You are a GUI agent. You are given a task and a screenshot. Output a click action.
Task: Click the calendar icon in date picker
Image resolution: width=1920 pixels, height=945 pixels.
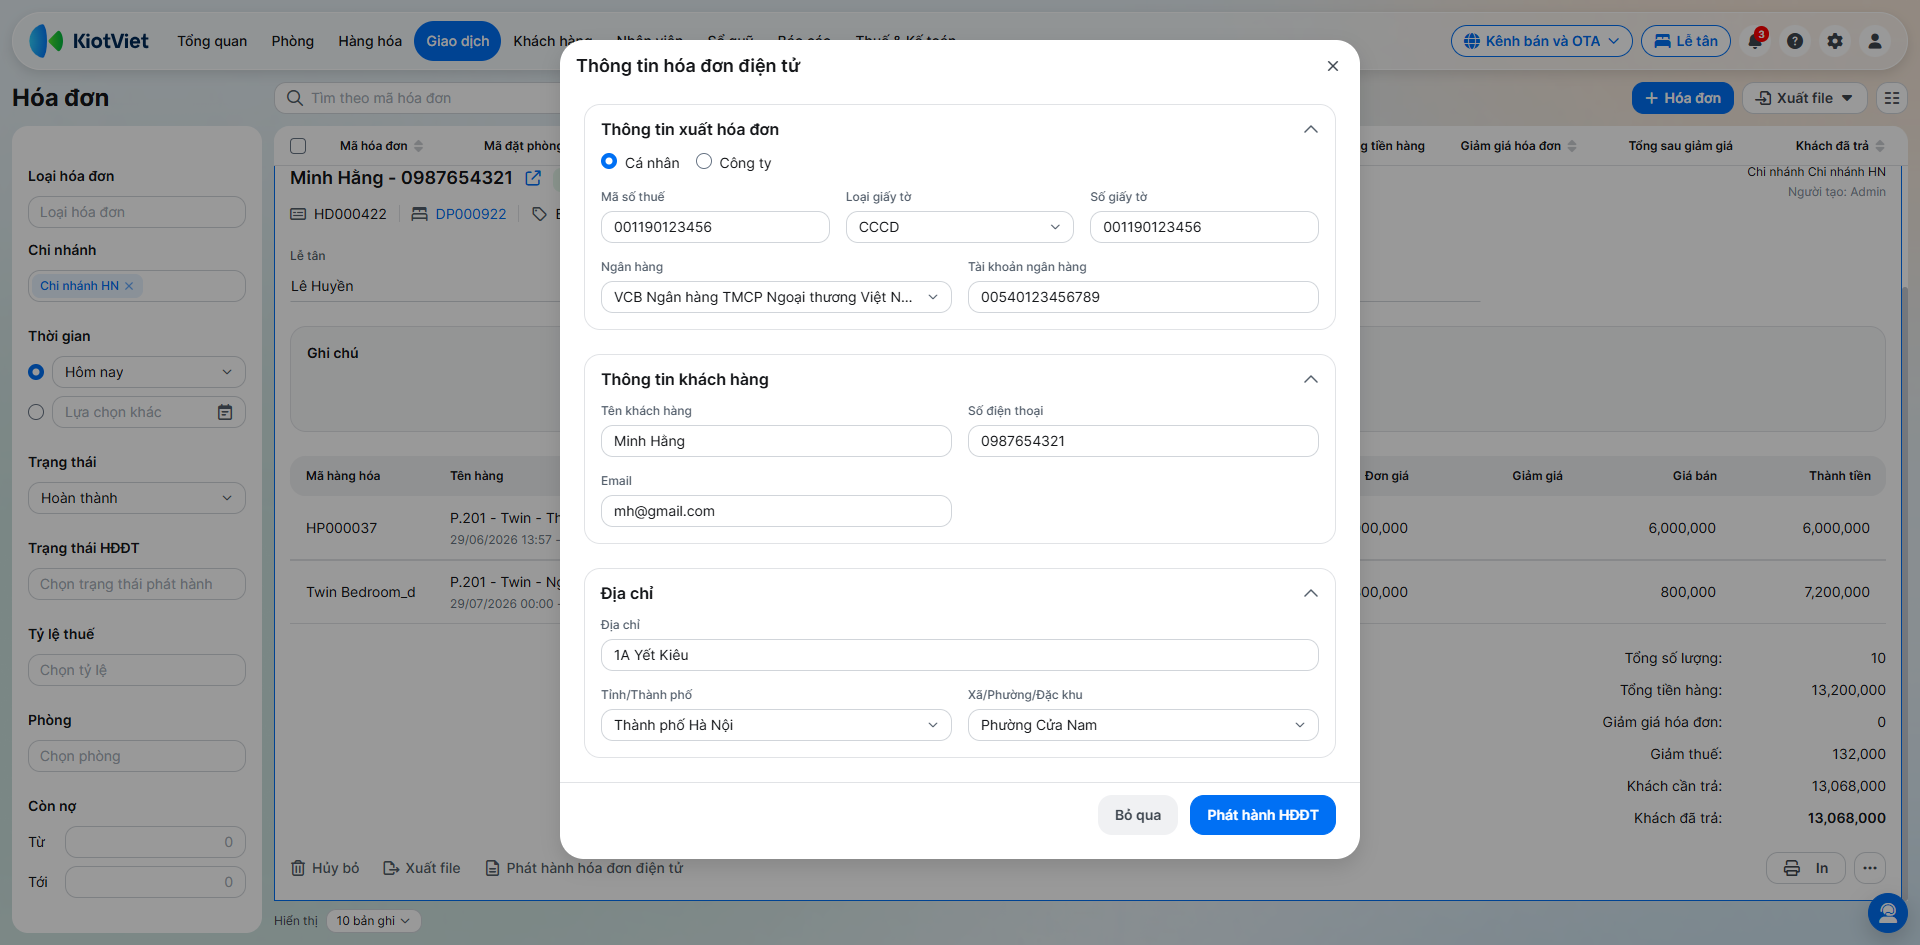[x=225, y=412]
